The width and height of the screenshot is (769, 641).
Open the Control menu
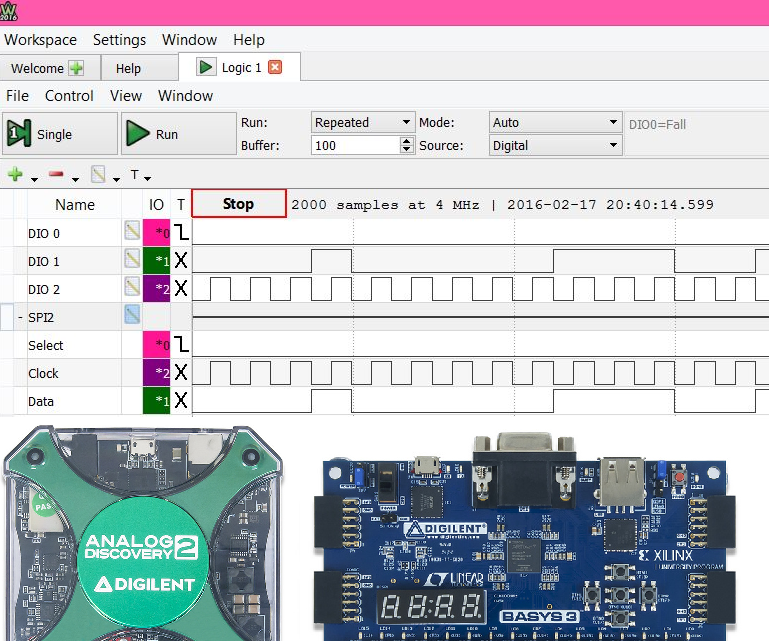[x=69, y=96]
